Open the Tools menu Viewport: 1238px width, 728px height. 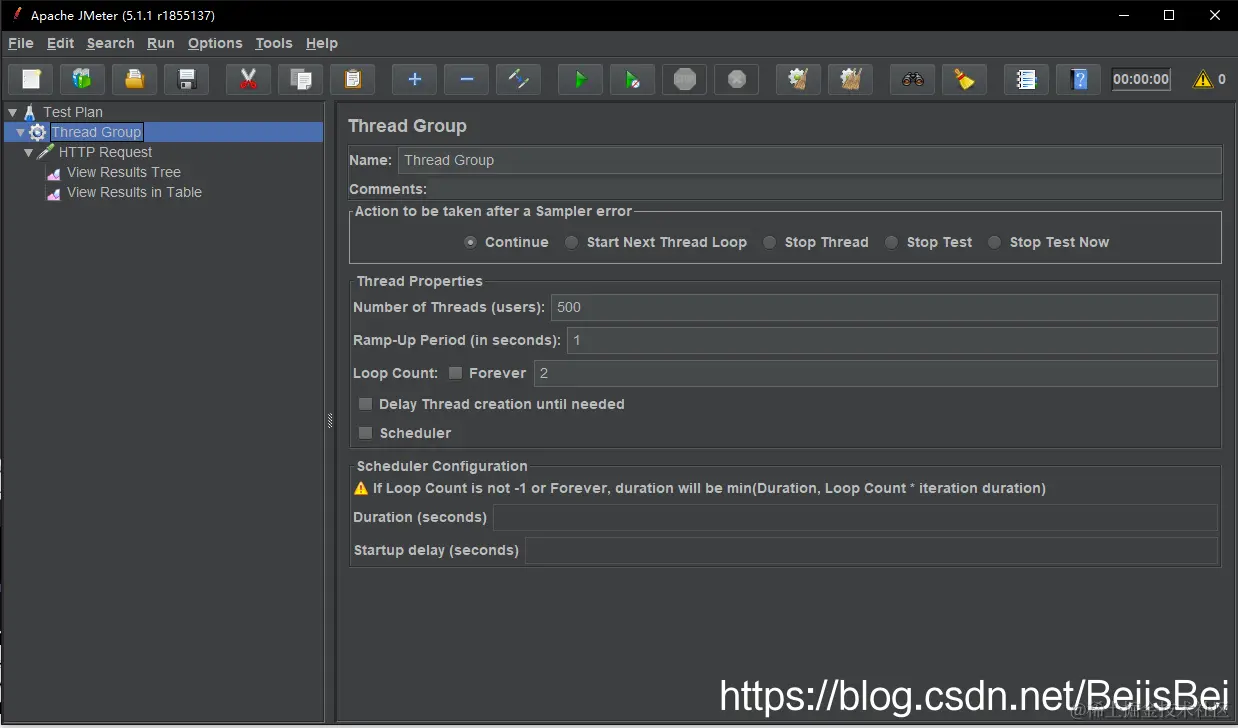274,43
